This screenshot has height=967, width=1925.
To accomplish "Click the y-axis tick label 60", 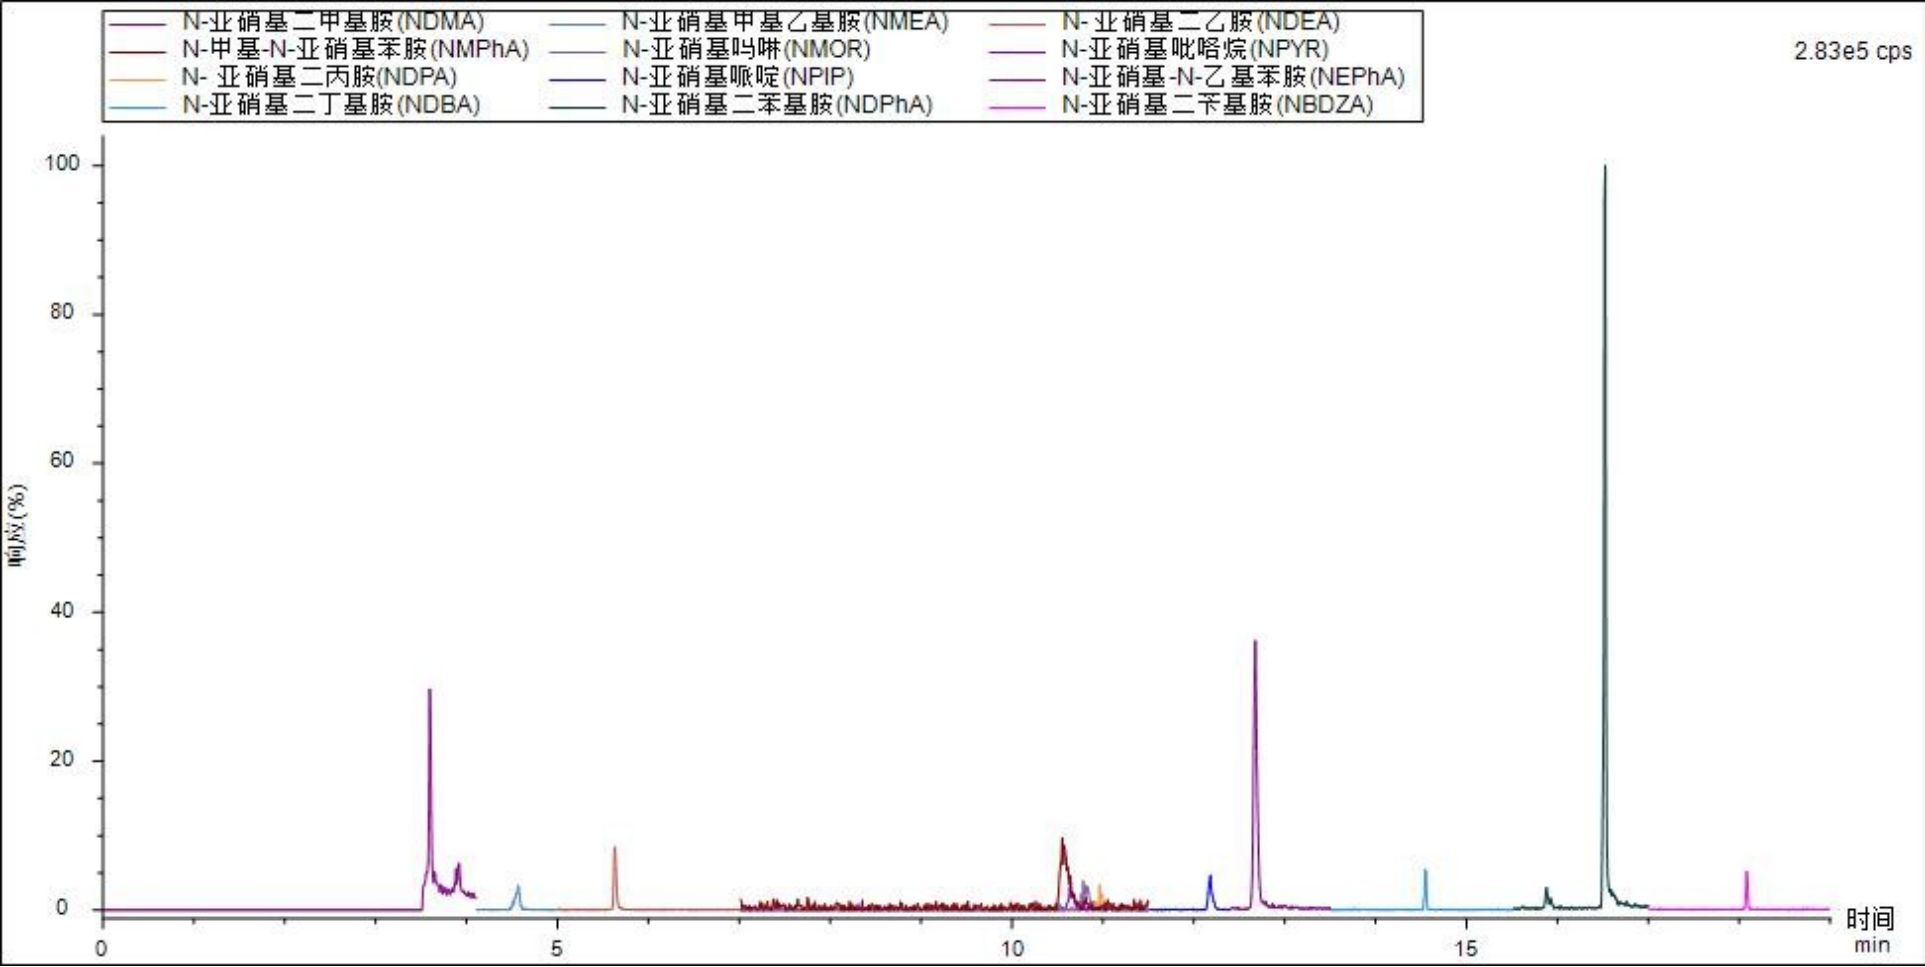I will click(x=62, y=460).
